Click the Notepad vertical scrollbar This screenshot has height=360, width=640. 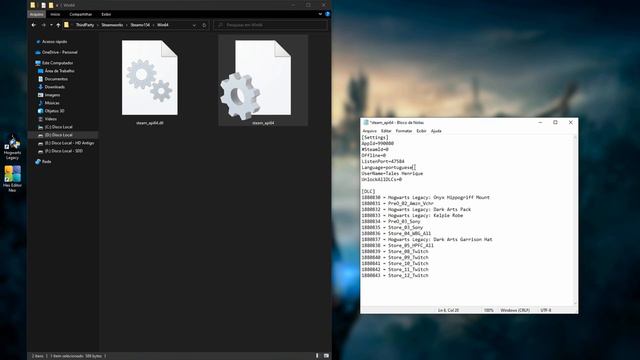(x=576, y=220)
